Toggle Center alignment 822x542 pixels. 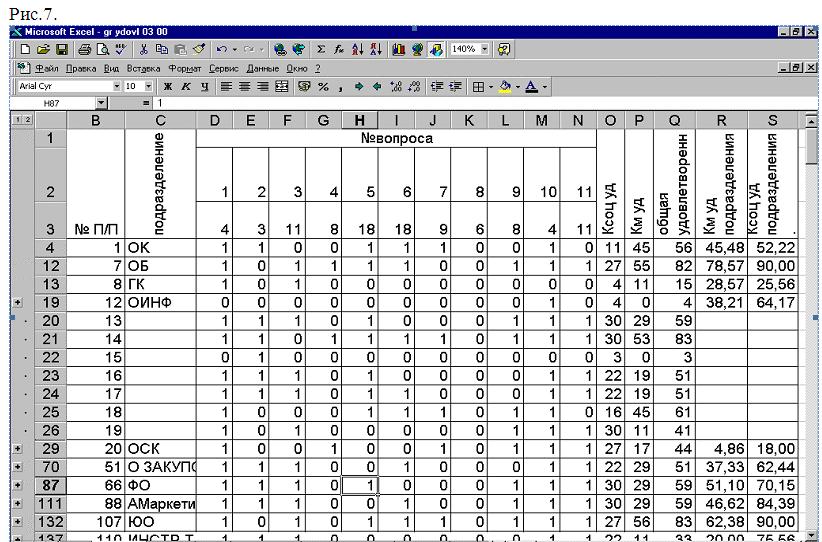click(244, 86)
